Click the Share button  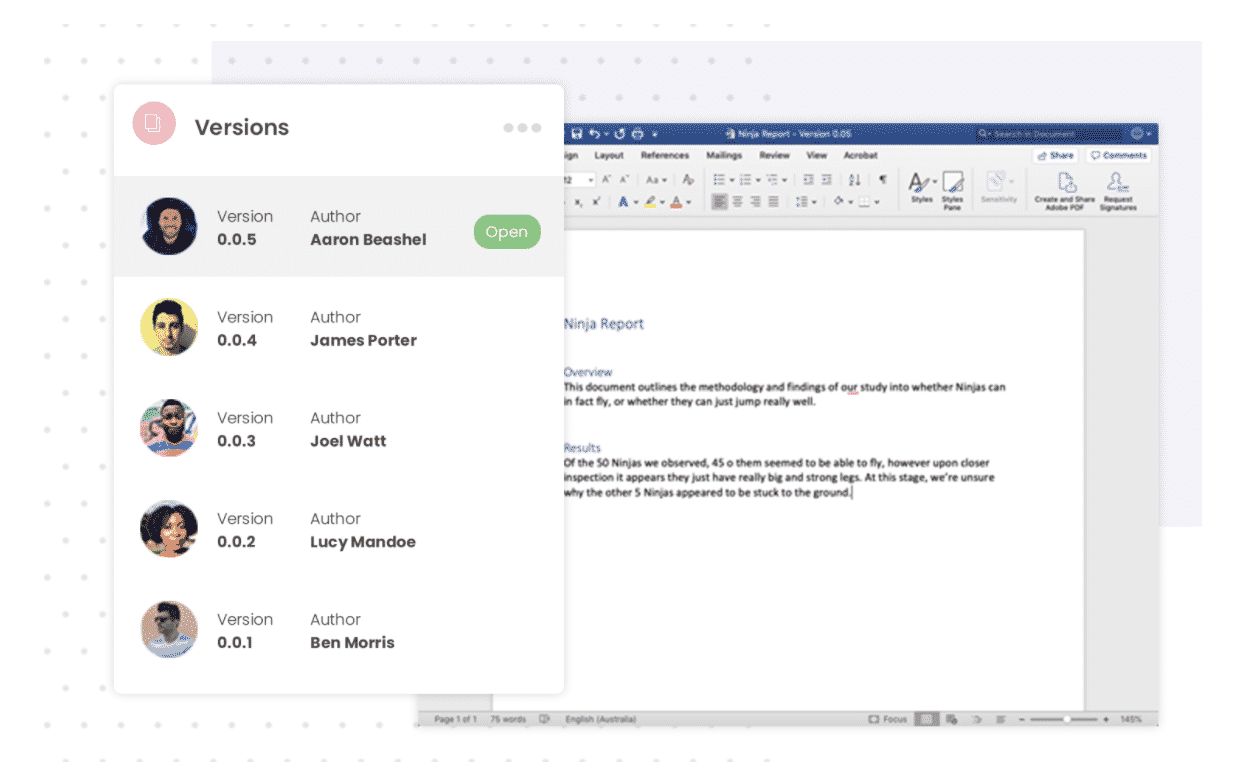point(1055,155)
